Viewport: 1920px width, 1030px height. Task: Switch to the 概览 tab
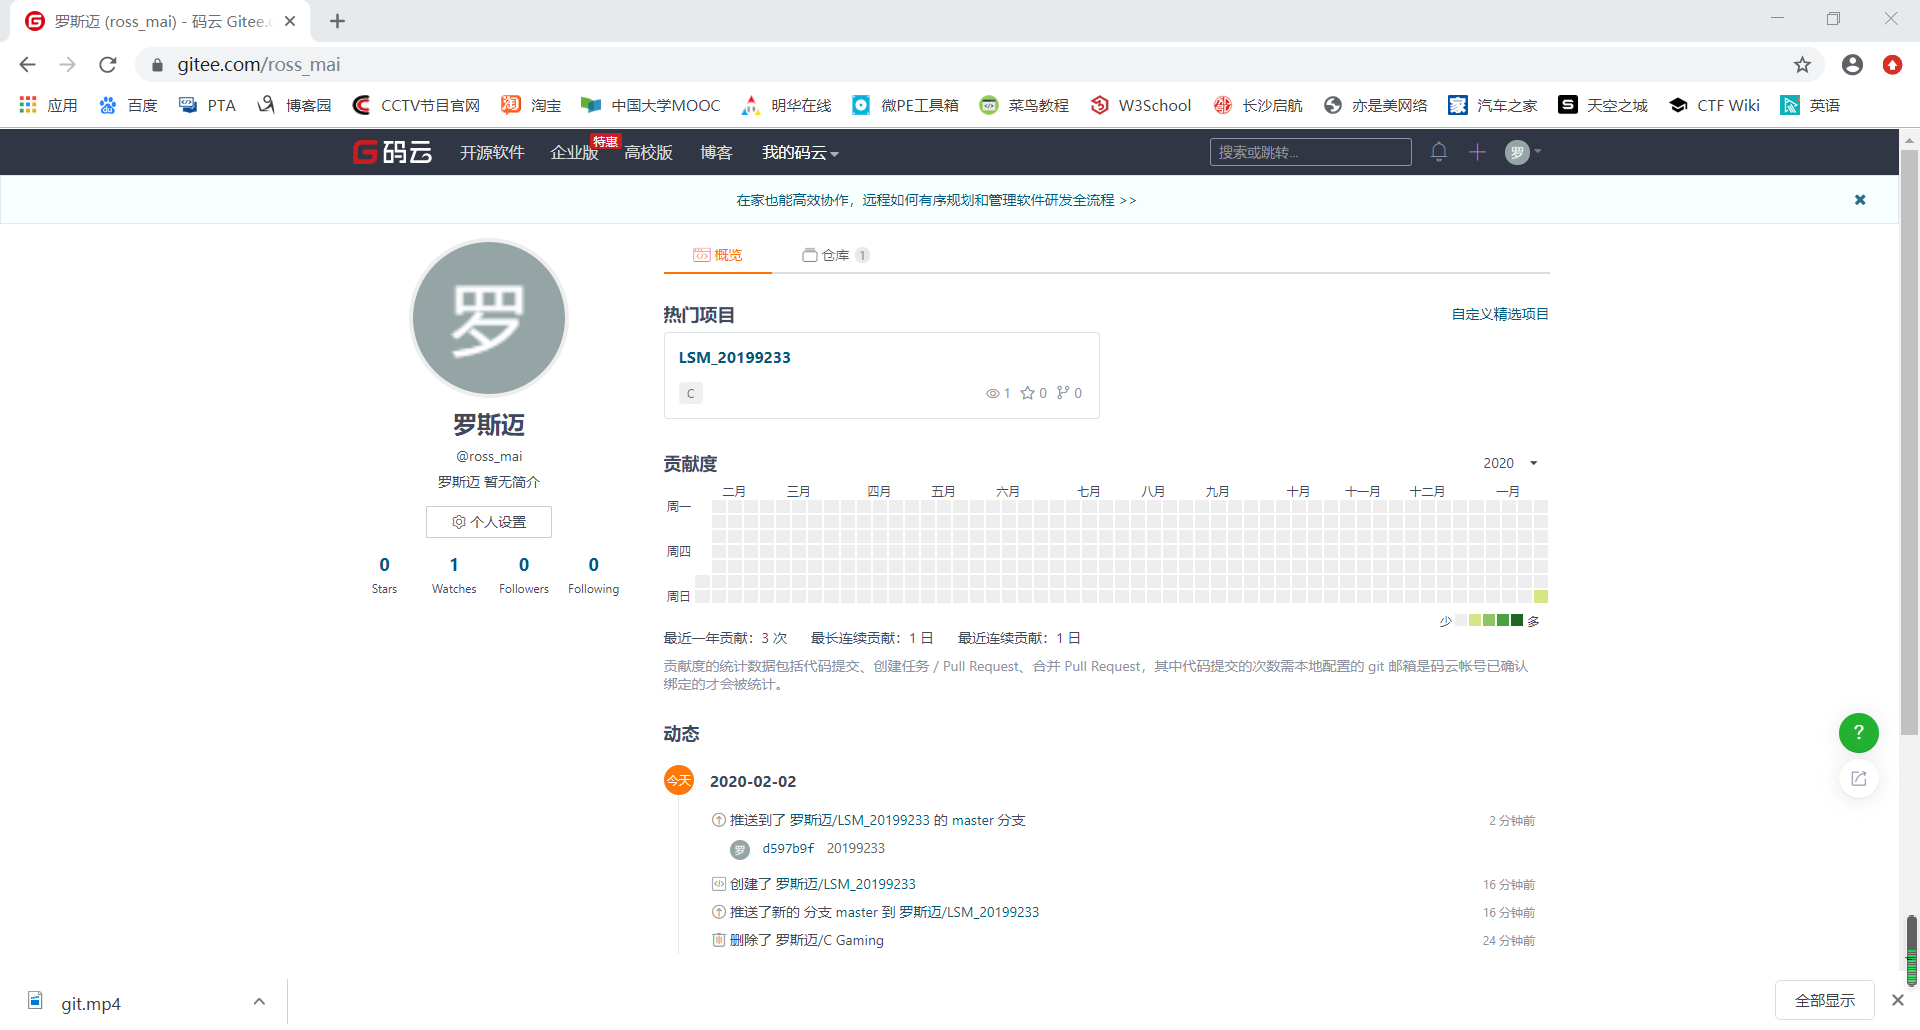click(718, 255)
